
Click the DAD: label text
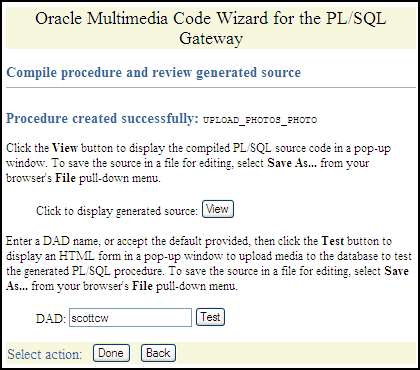click(51, 319)
